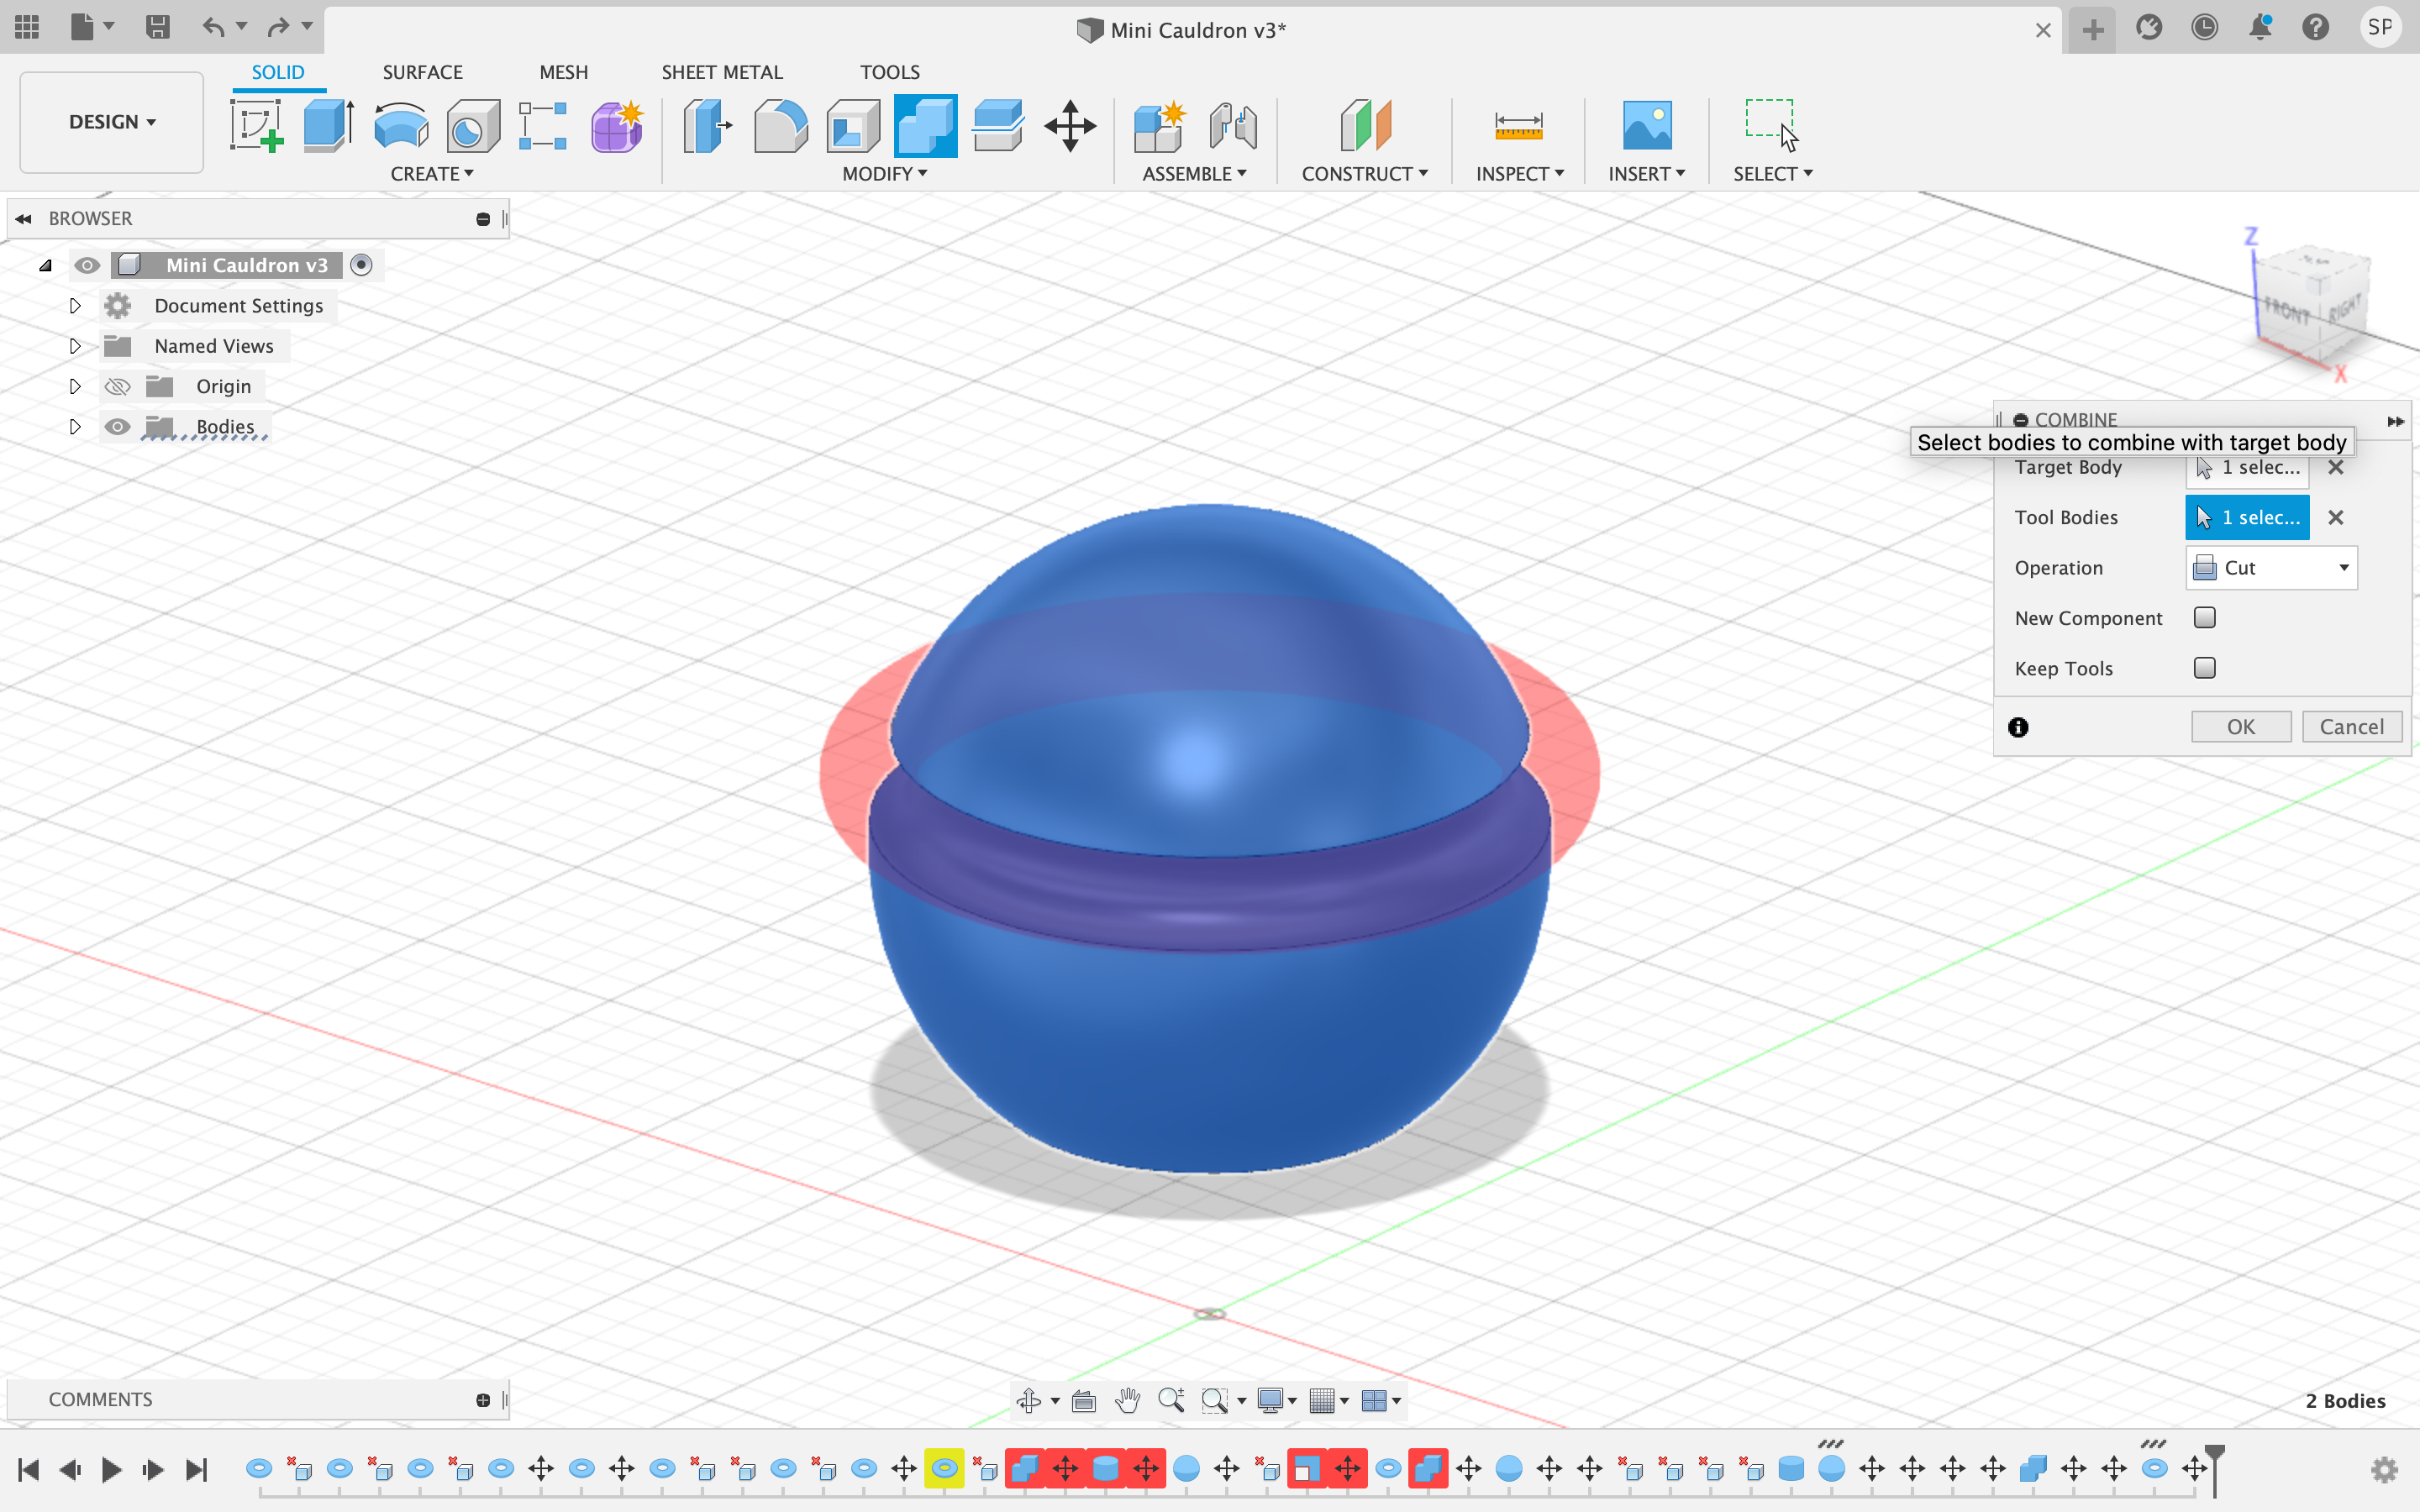The height and width of the screenshot is (1512, 2420).
Task: Switch to the TOOLS tab
Action: 890,72
